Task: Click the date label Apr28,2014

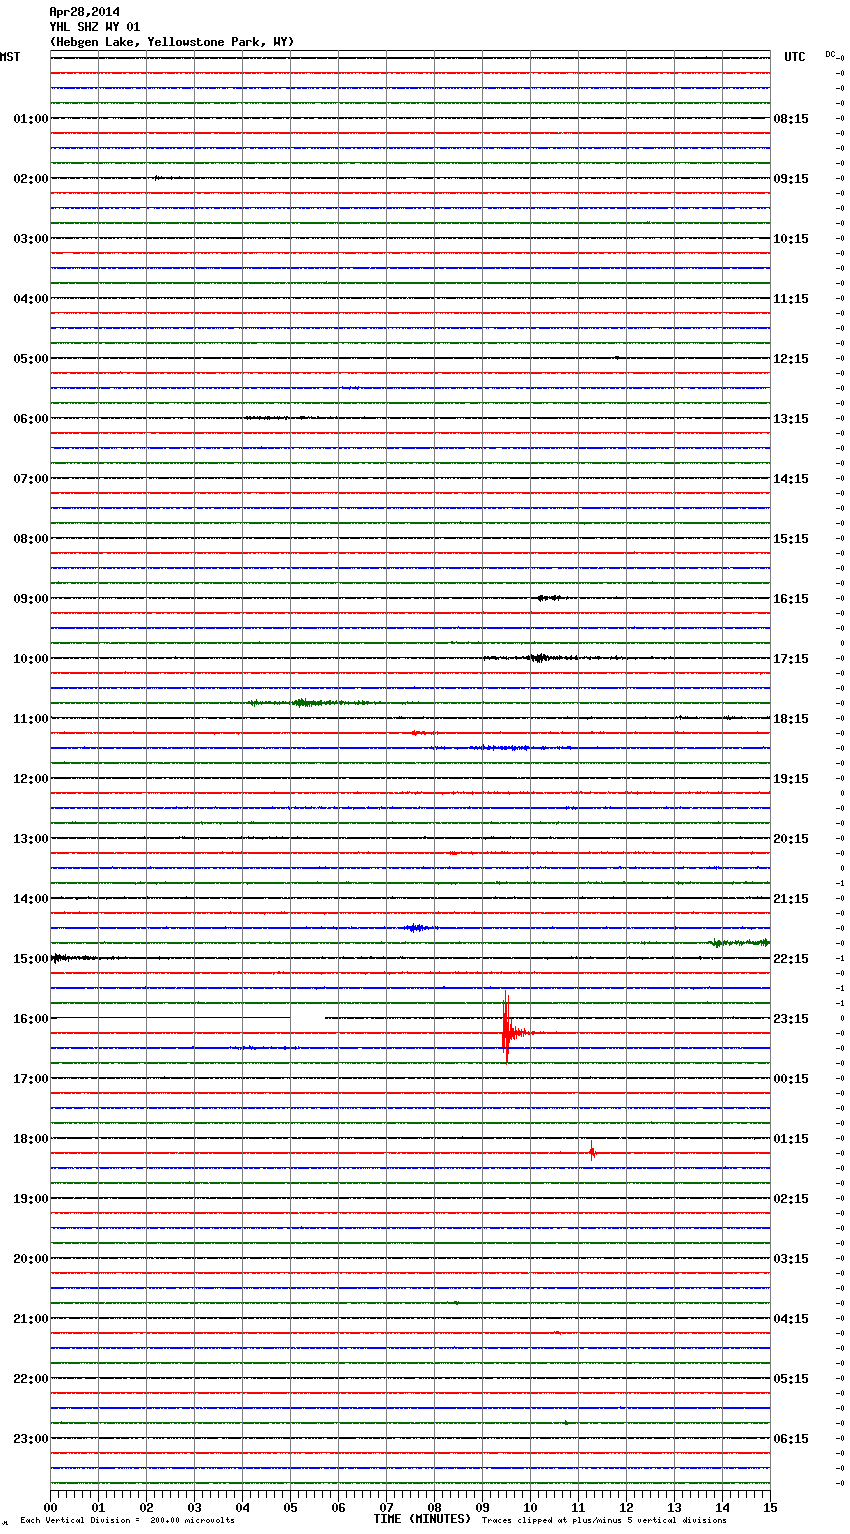Action: point(84,12)
